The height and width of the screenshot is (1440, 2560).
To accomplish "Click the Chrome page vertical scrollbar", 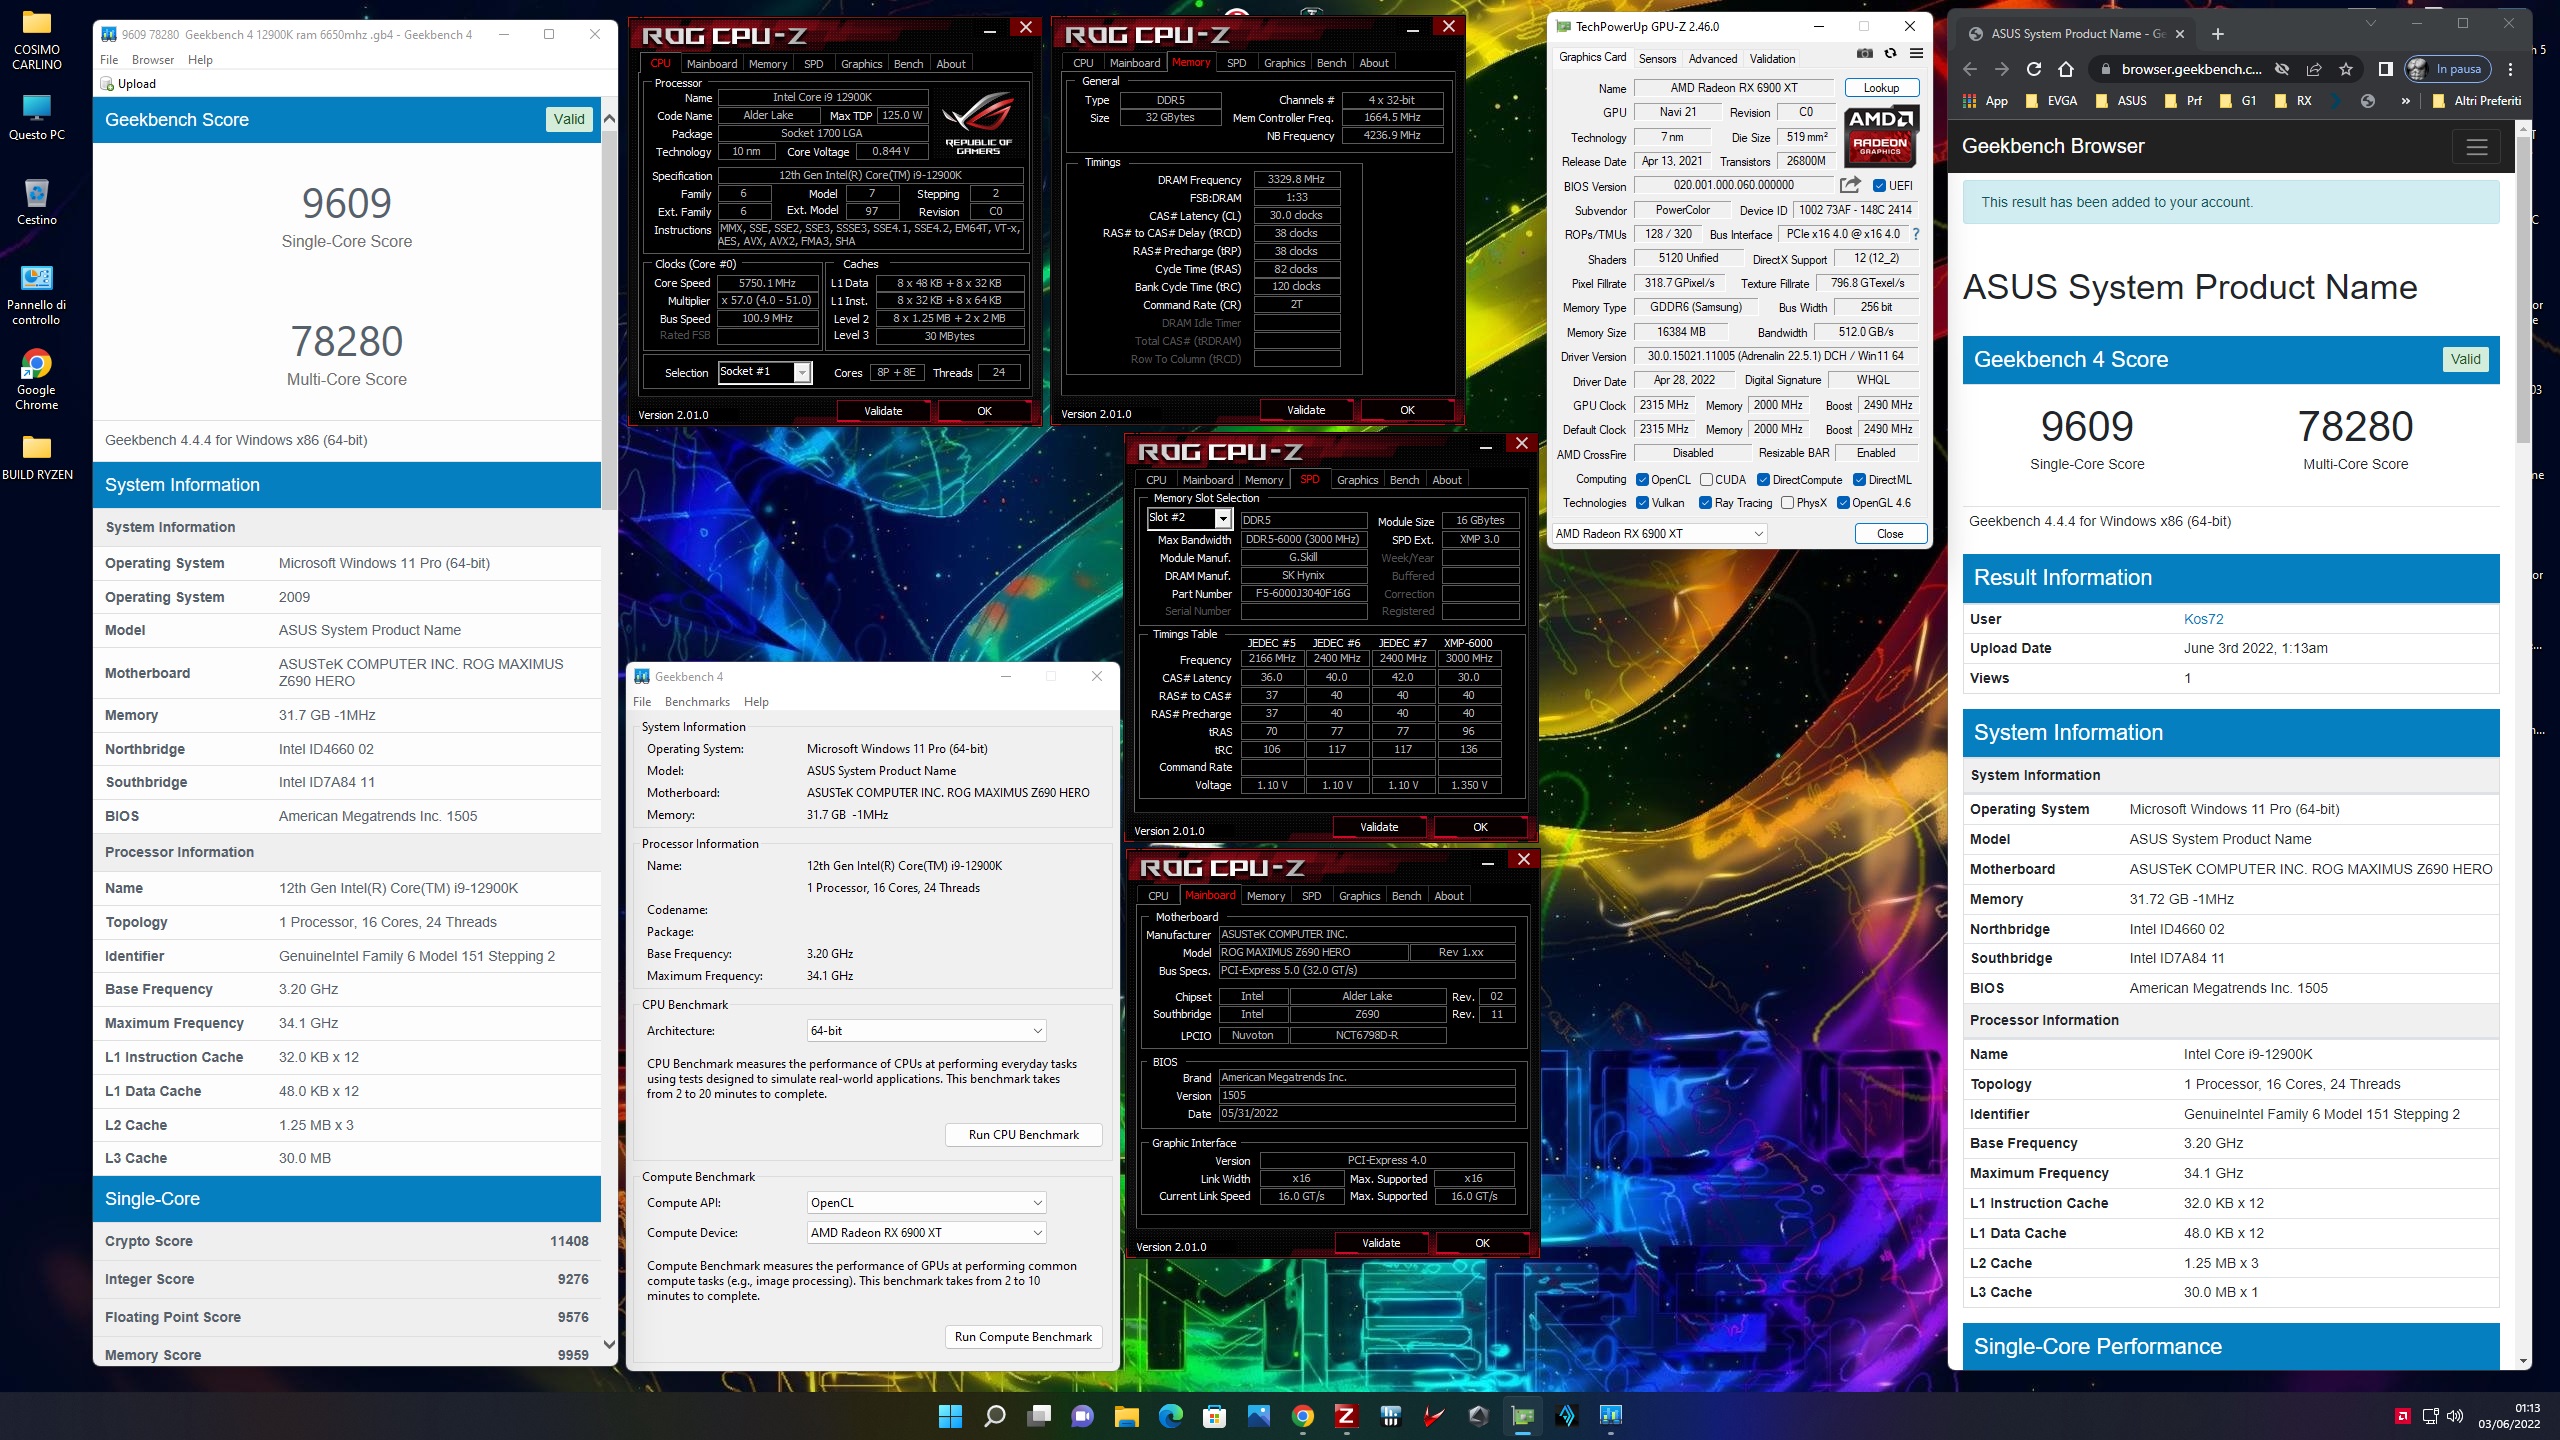I will 2523,290.
